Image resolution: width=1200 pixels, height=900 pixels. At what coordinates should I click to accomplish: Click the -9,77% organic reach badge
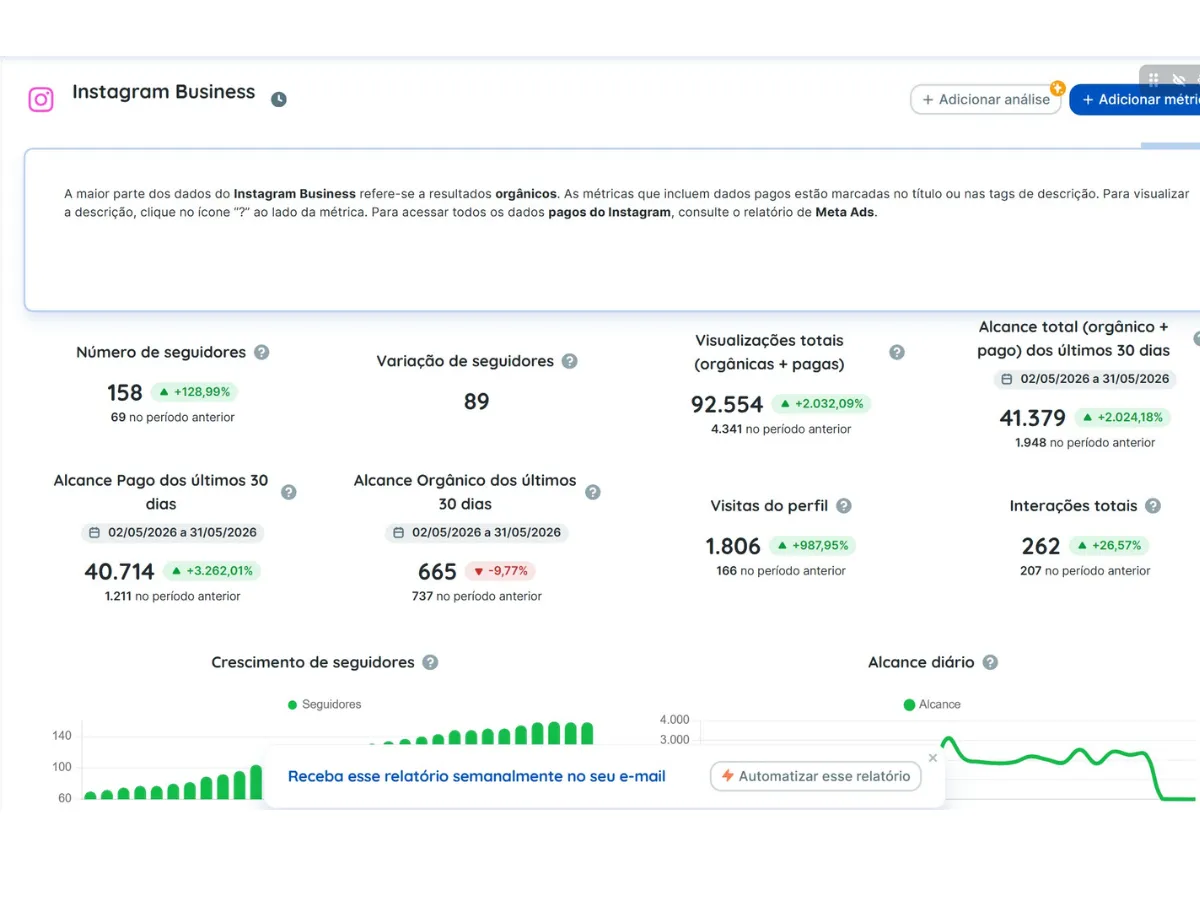pyautogui.click(x=501, y=571)
